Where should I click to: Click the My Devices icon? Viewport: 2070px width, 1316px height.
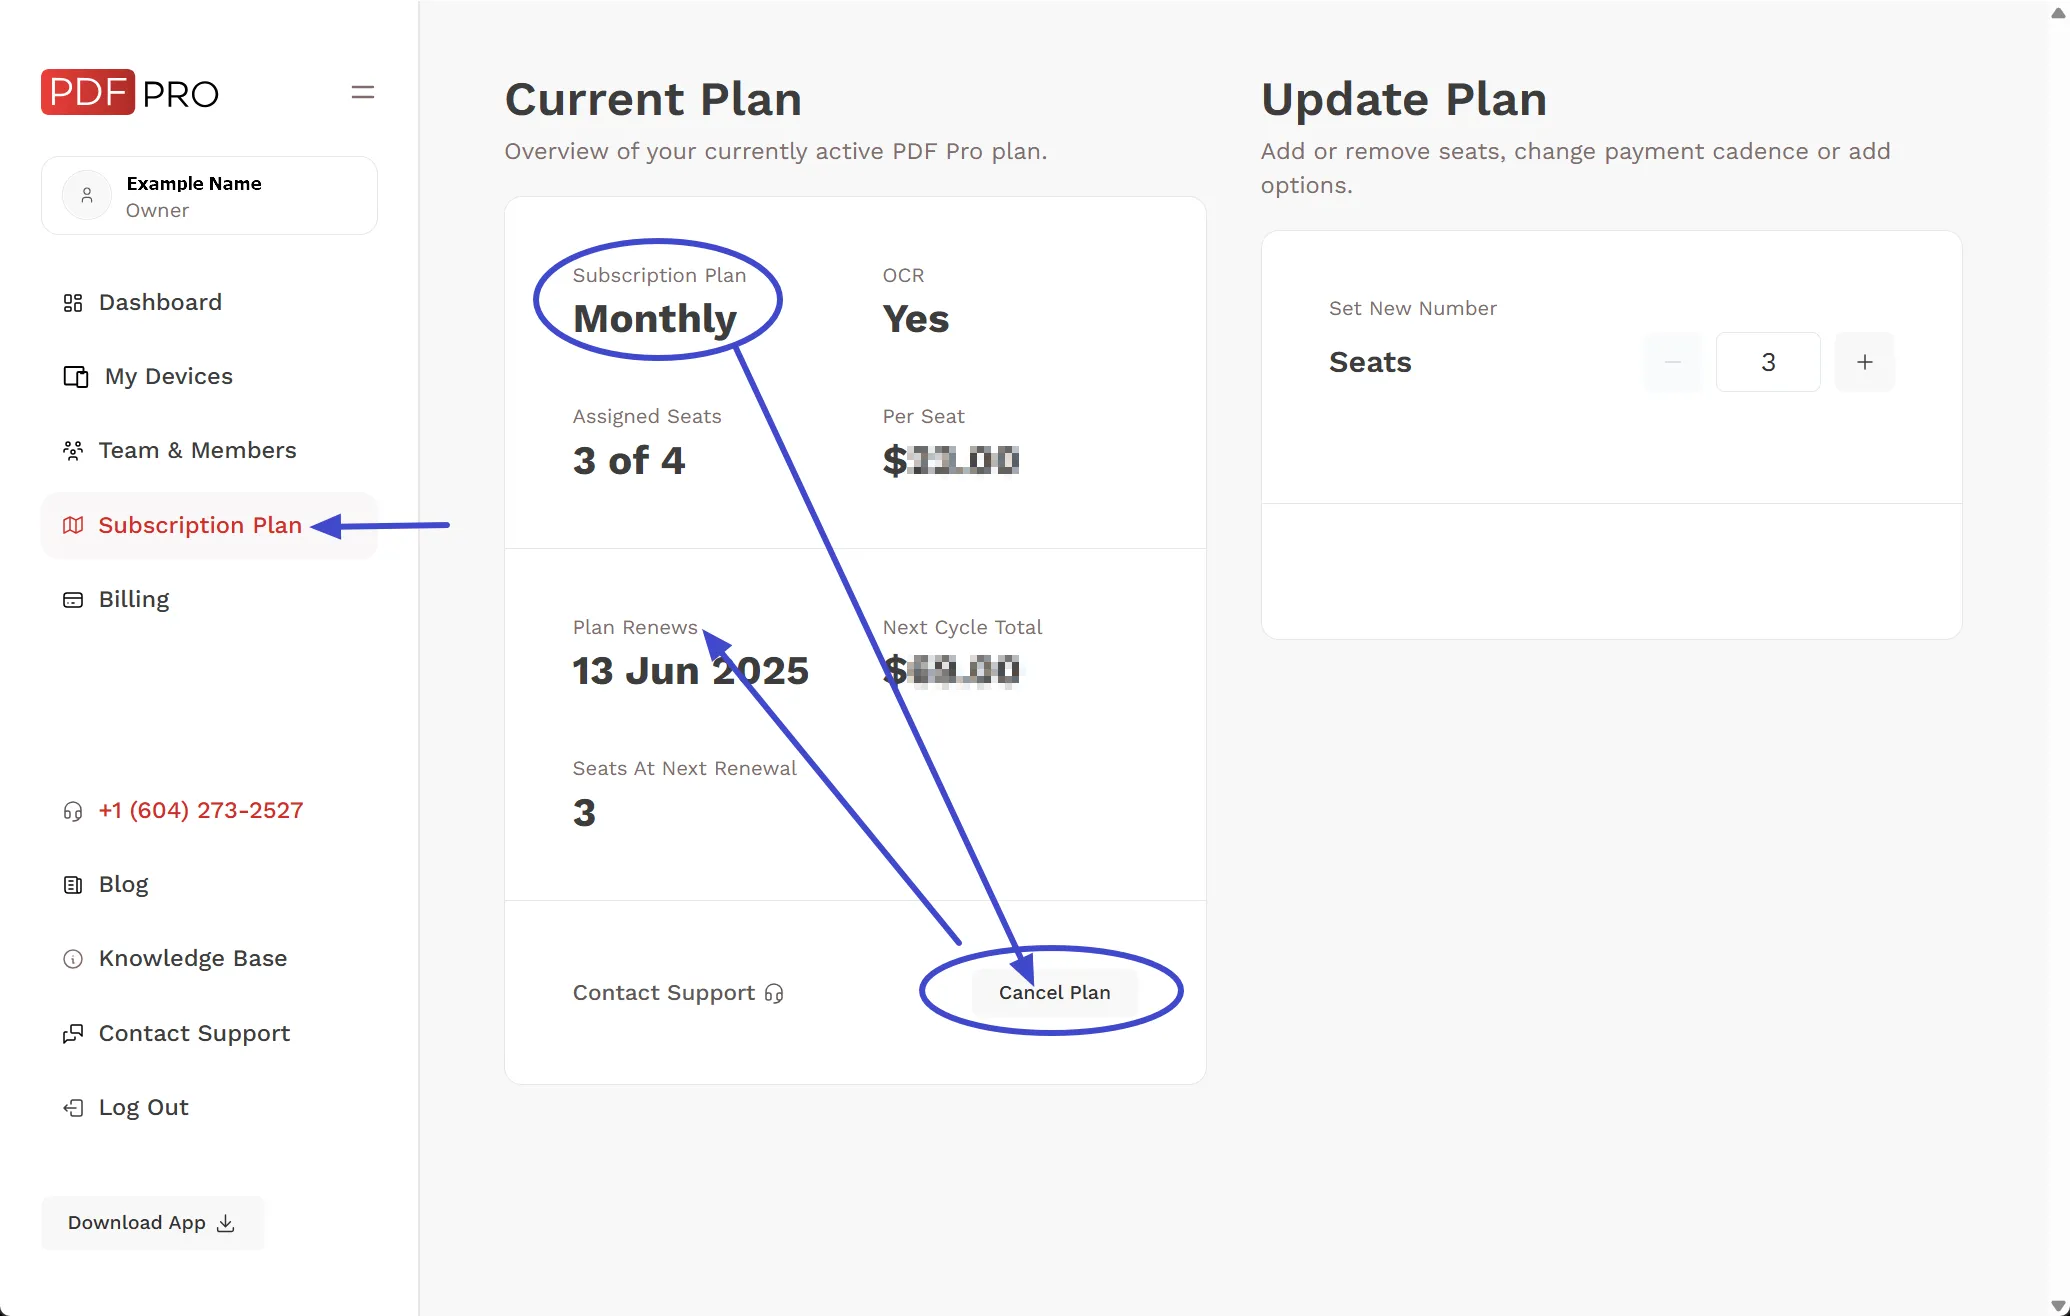pyautogui.click(x=76, y=377)
